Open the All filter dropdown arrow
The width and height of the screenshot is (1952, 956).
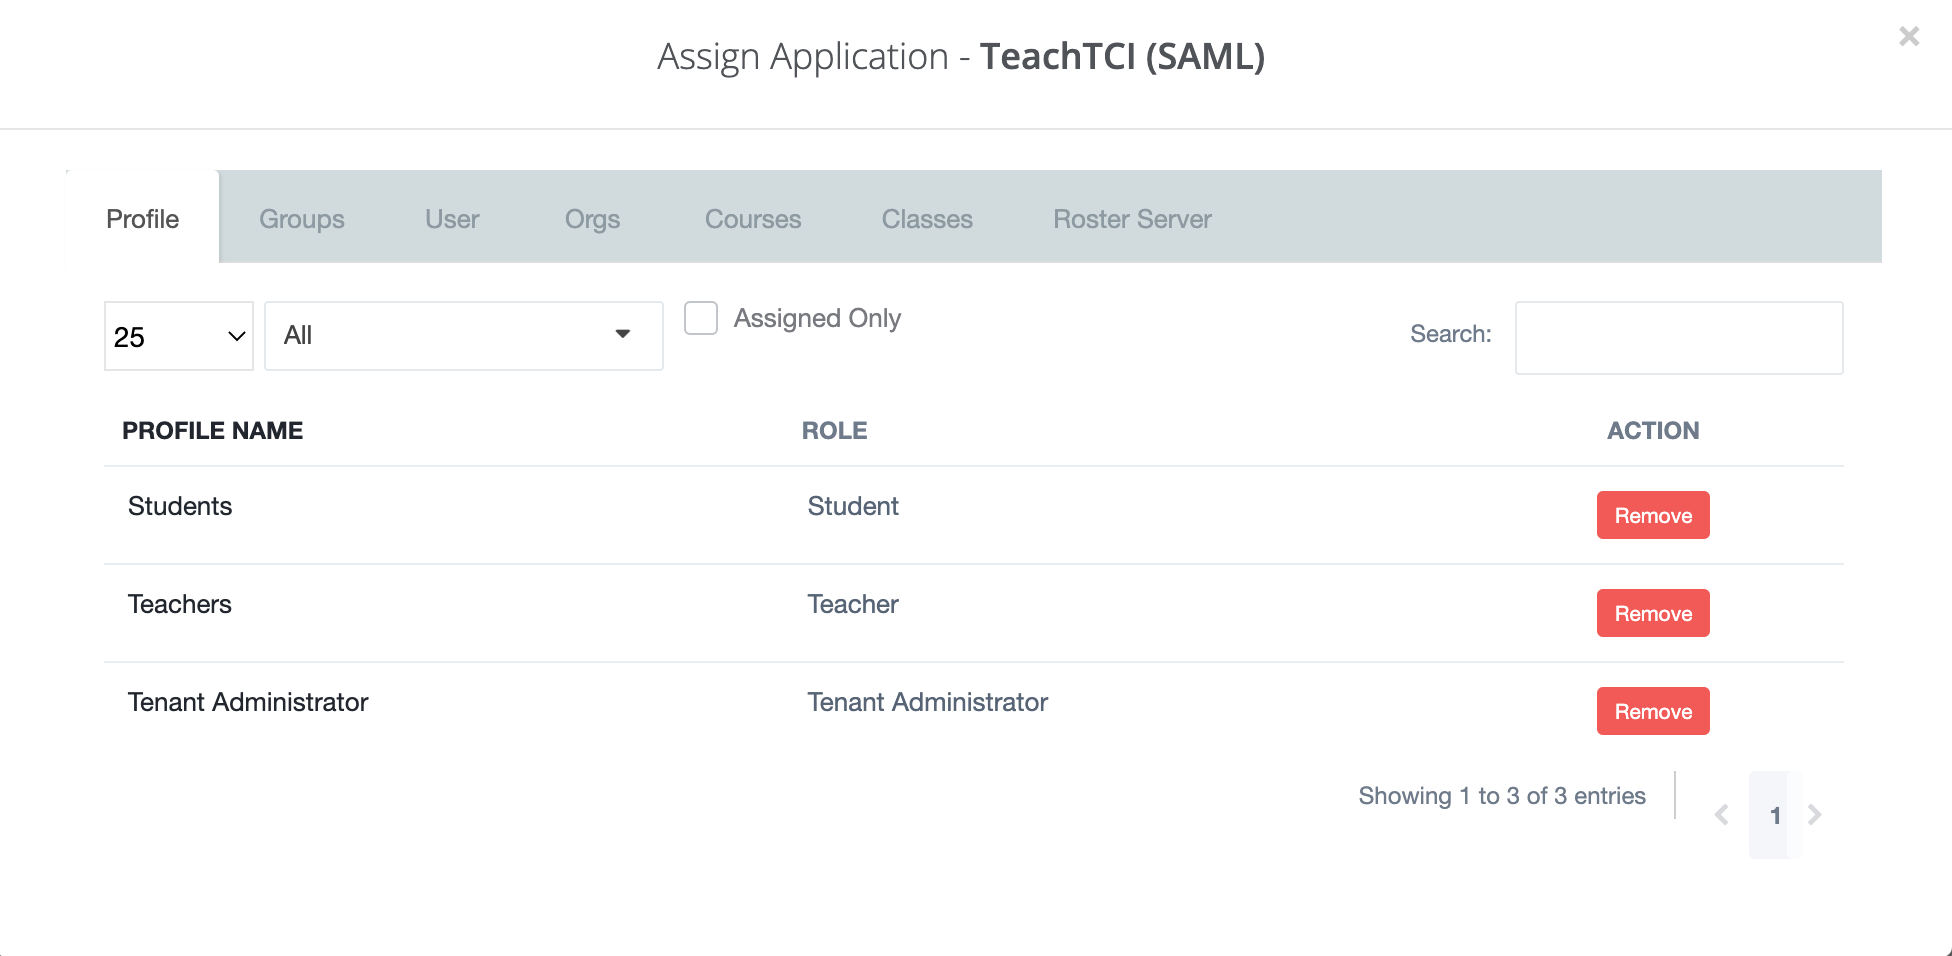(623, 335)
